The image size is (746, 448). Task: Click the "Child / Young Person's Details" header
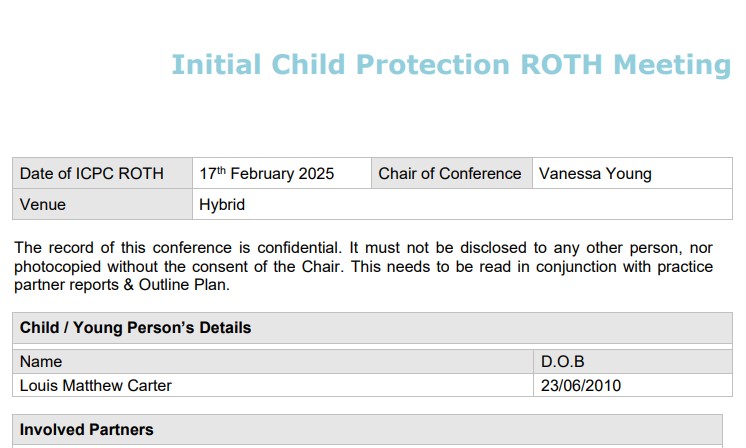(x=136, y=328)
